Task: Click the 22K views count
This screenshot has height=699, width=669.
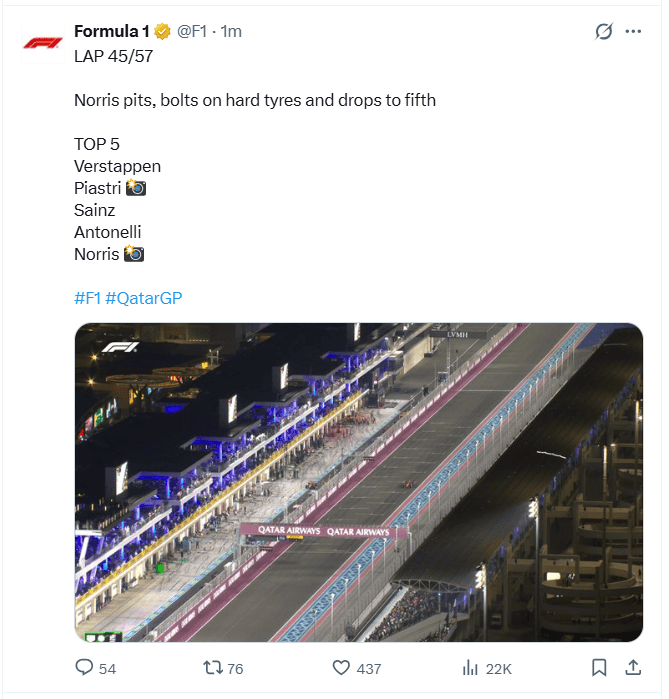Action: pyautogui.click(x=498, y=668)
